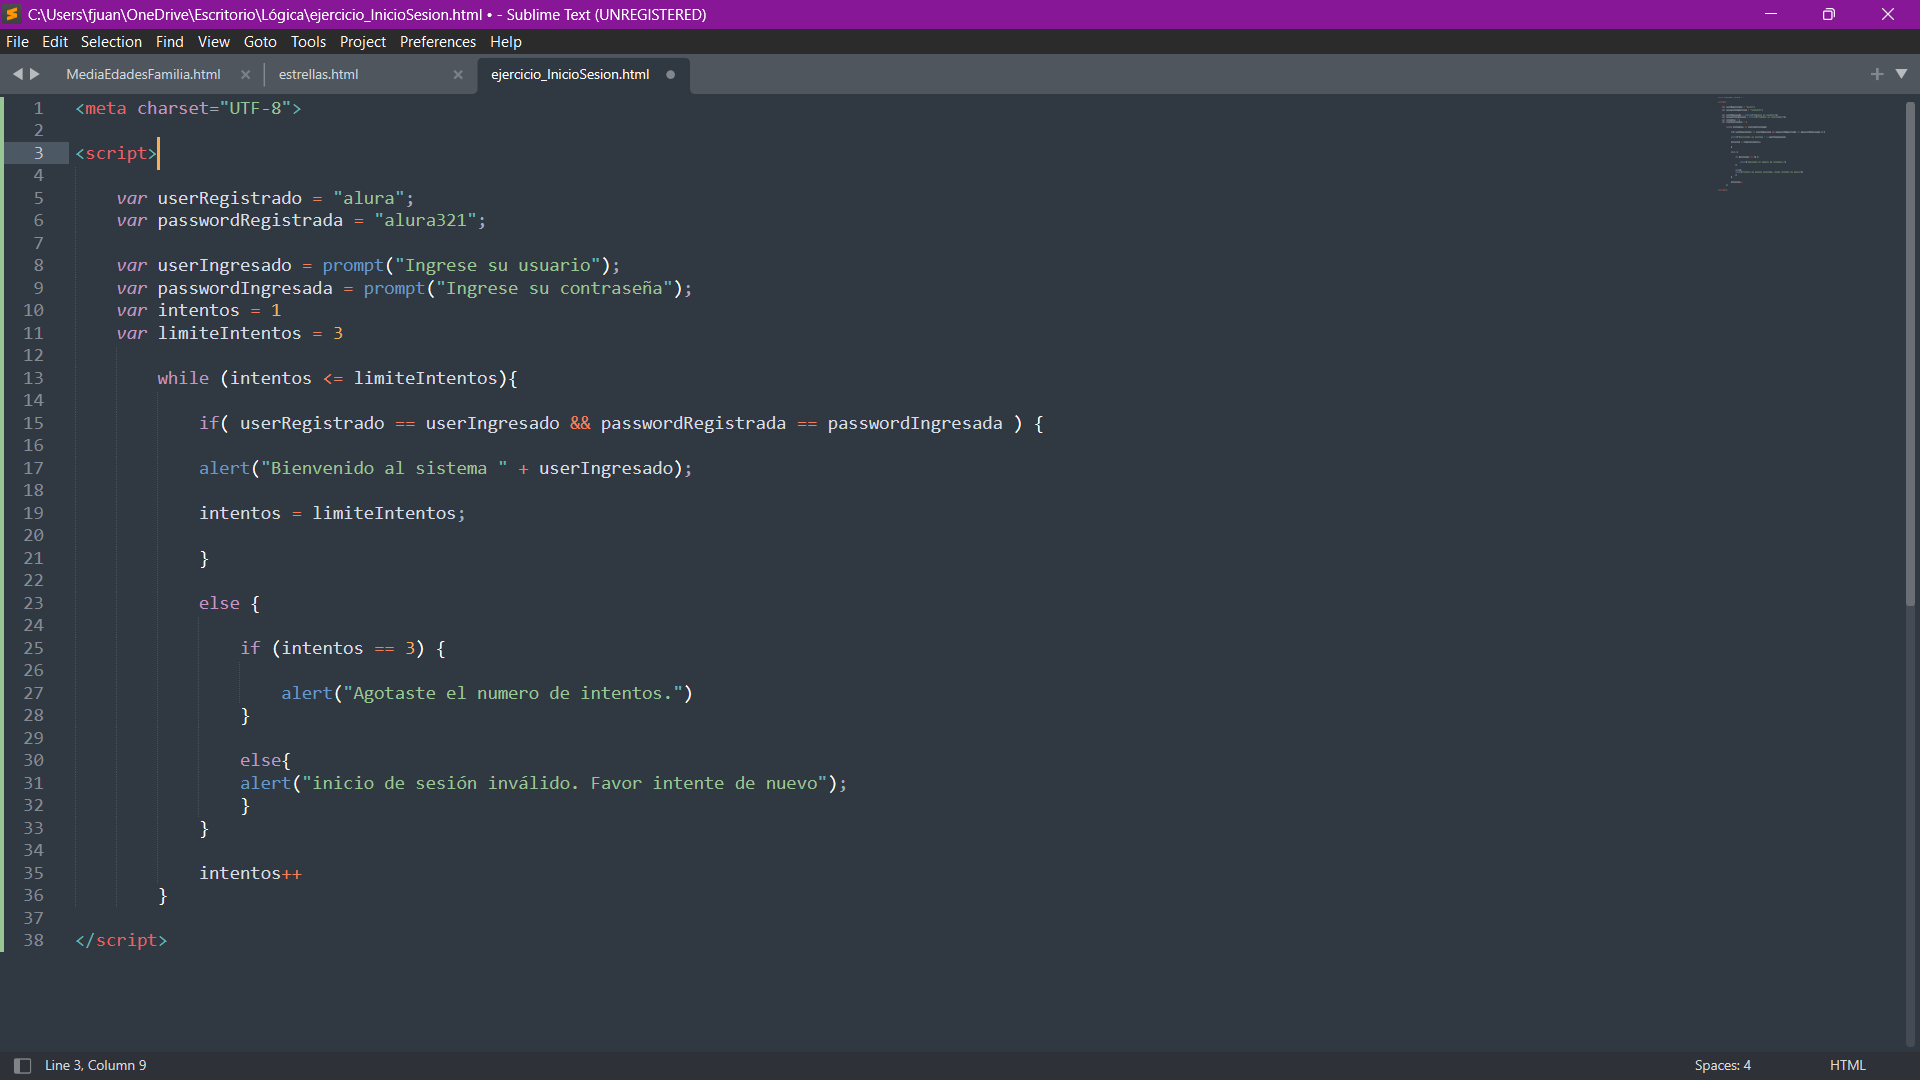Click the opening <script> tag

[116, 153]
